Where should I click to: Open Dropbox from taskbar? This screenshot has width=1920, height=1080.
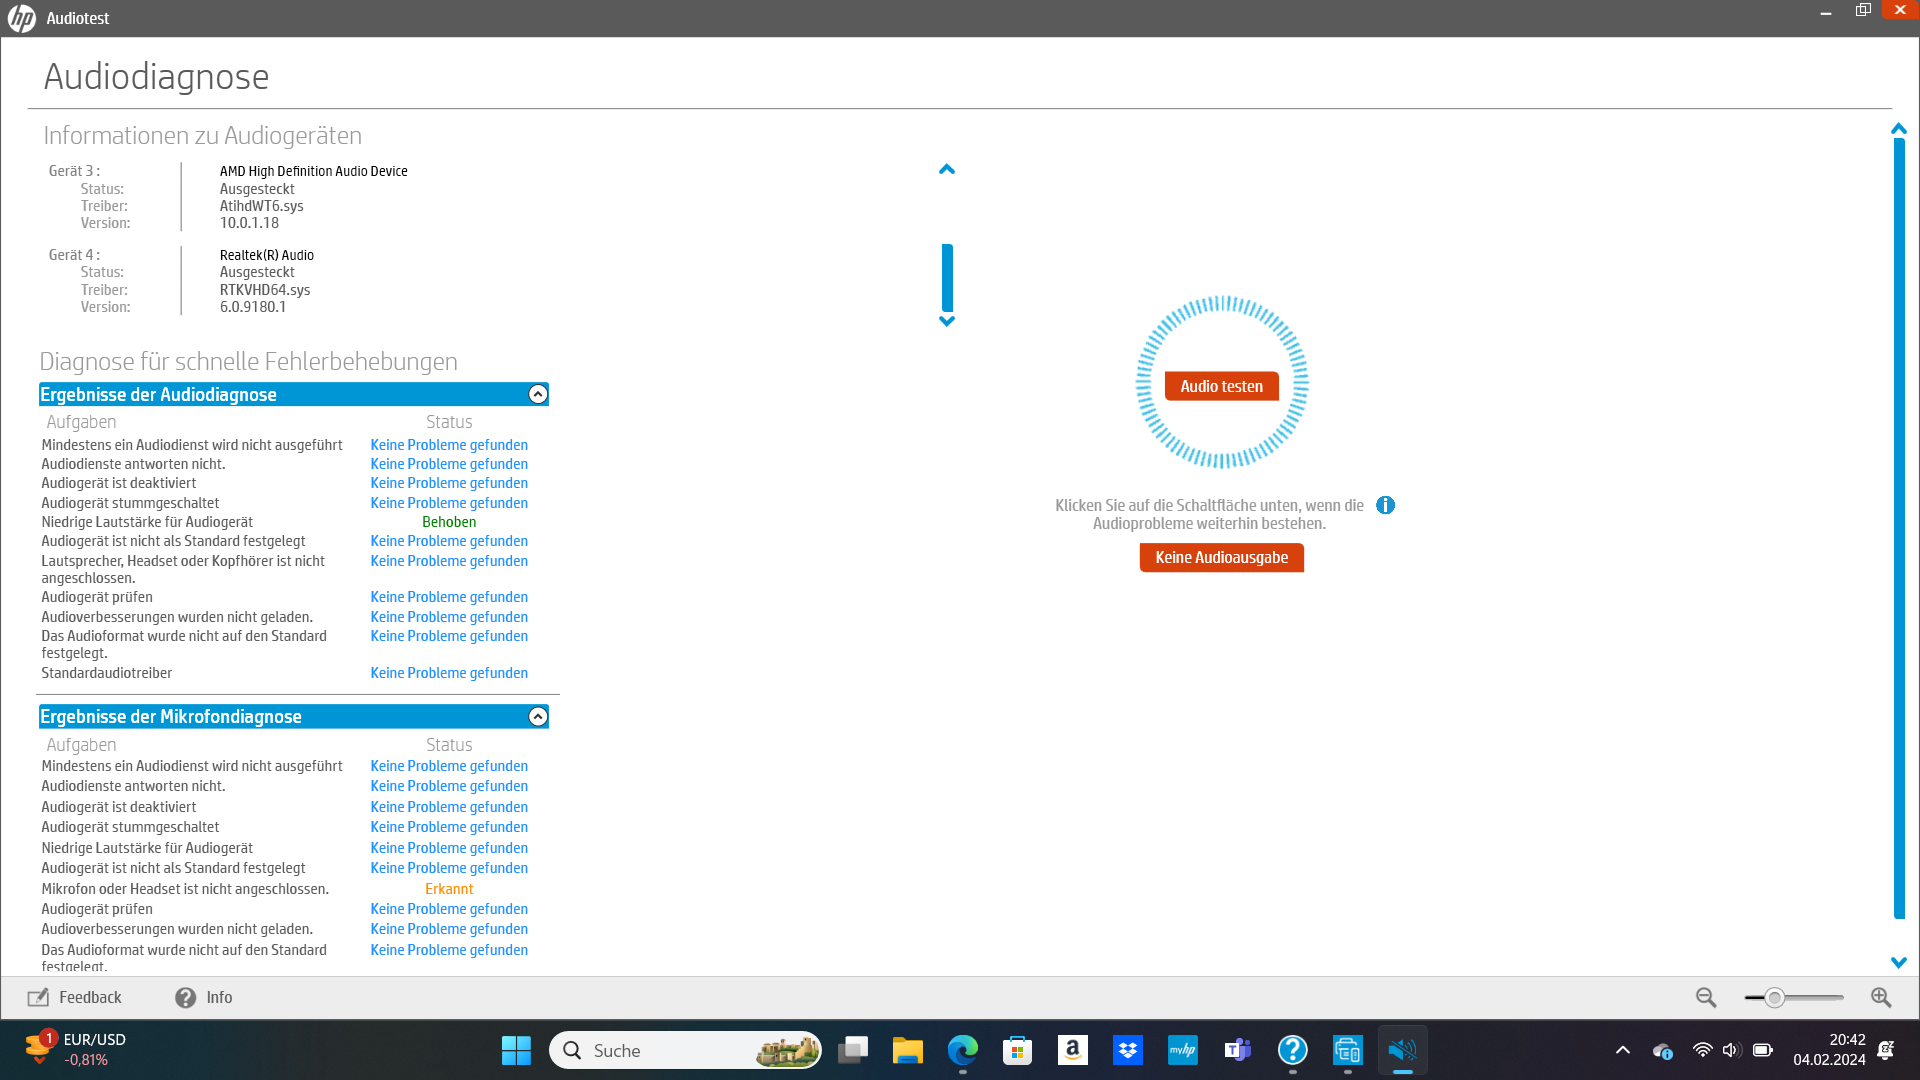(1128, 1050)
